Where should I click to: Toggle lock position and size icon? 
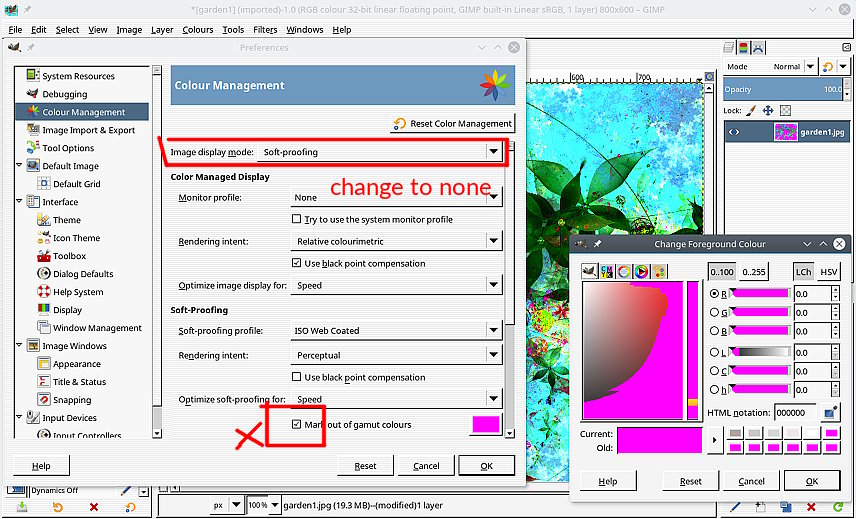[x=768, y=110]
